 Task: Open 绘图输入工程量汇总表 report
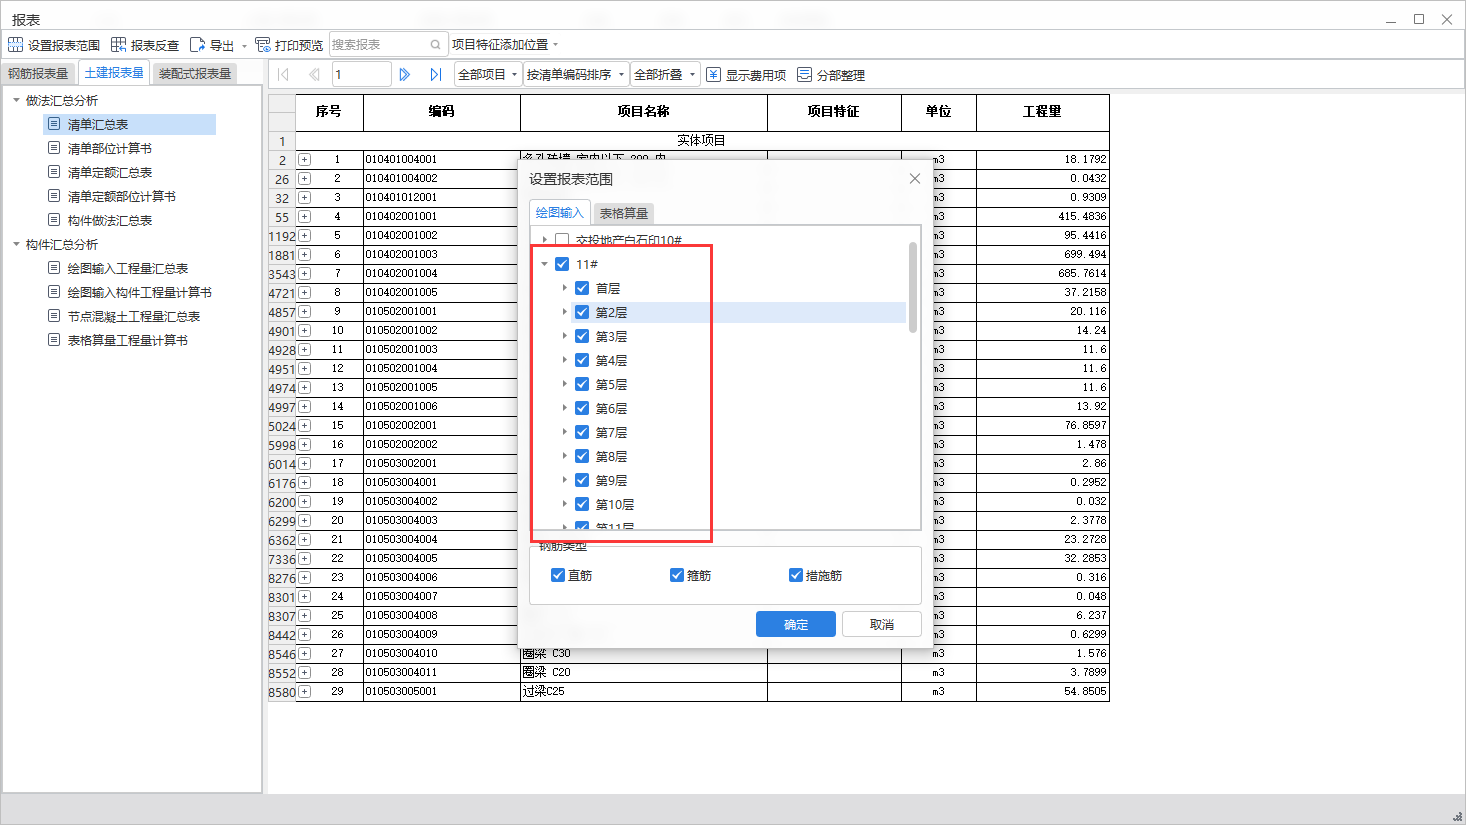point(127,268)
